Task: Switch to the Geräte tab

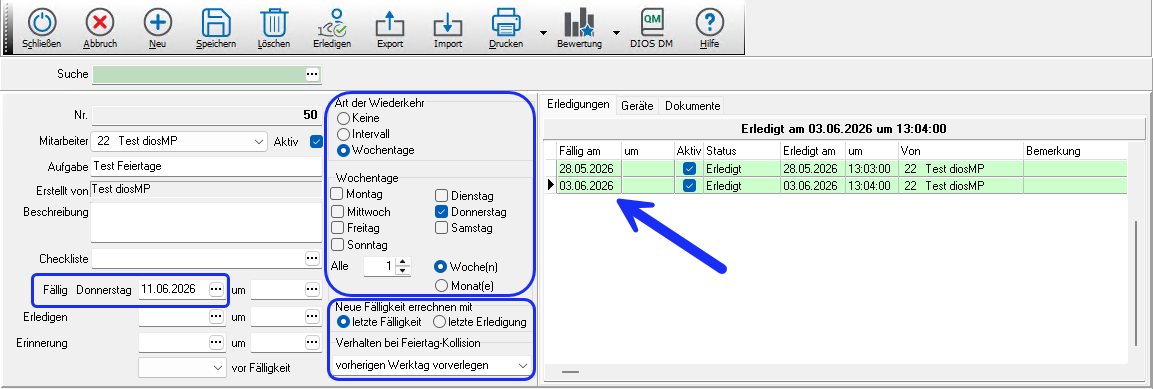Action: (637, 106)
